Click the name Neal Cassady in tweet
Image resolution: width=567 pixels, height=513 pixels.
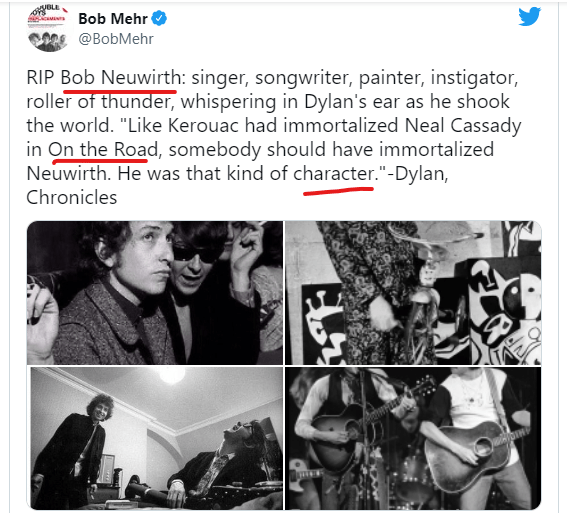pos(463,125)
